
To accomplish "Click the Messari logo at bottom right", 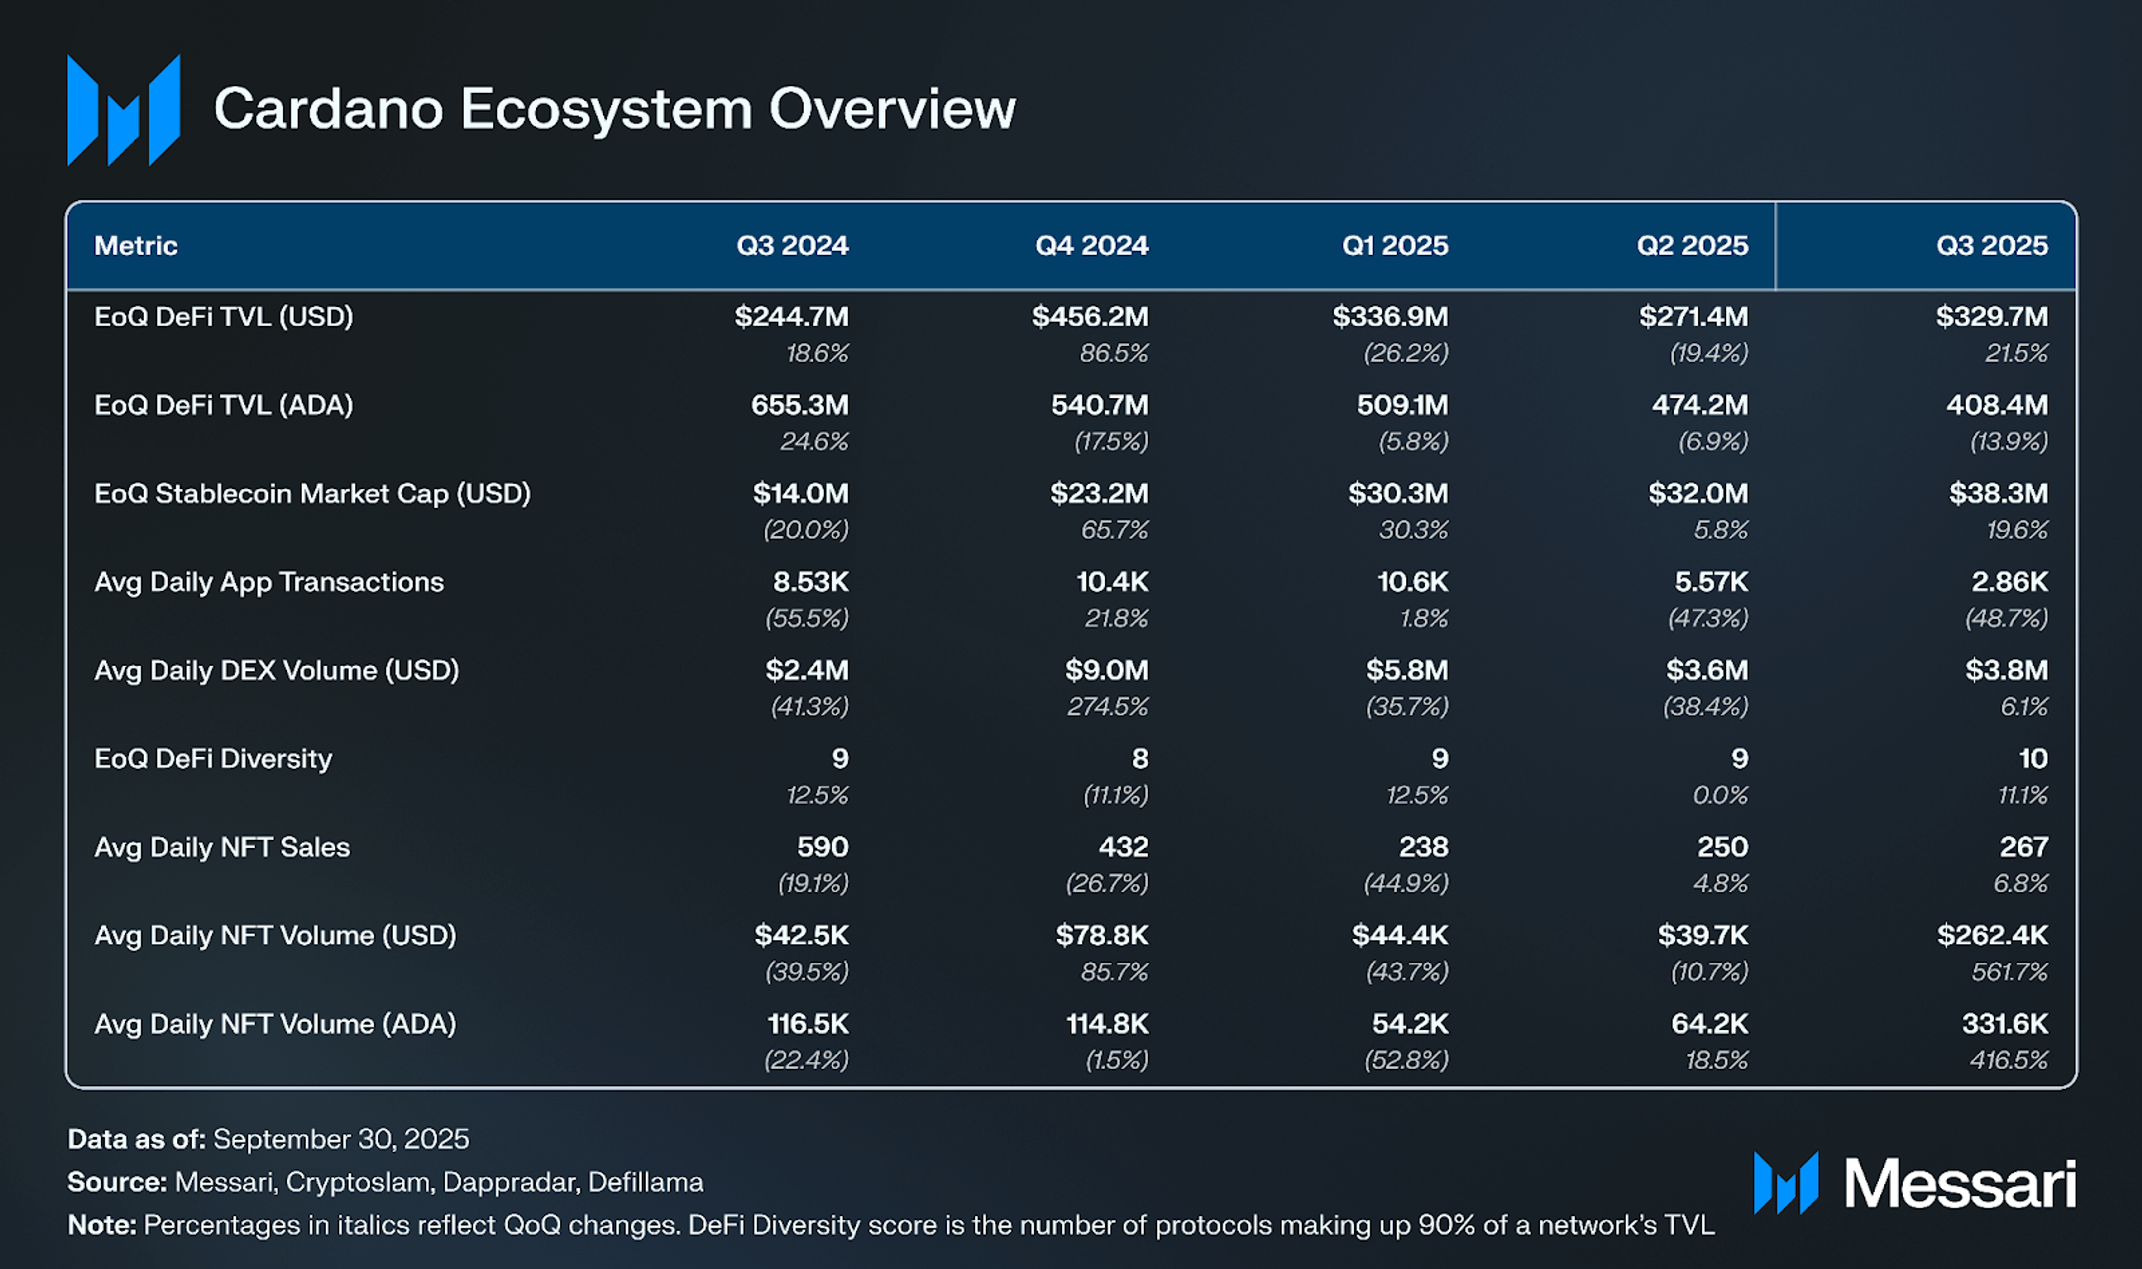I will tap(1914, 1184).
